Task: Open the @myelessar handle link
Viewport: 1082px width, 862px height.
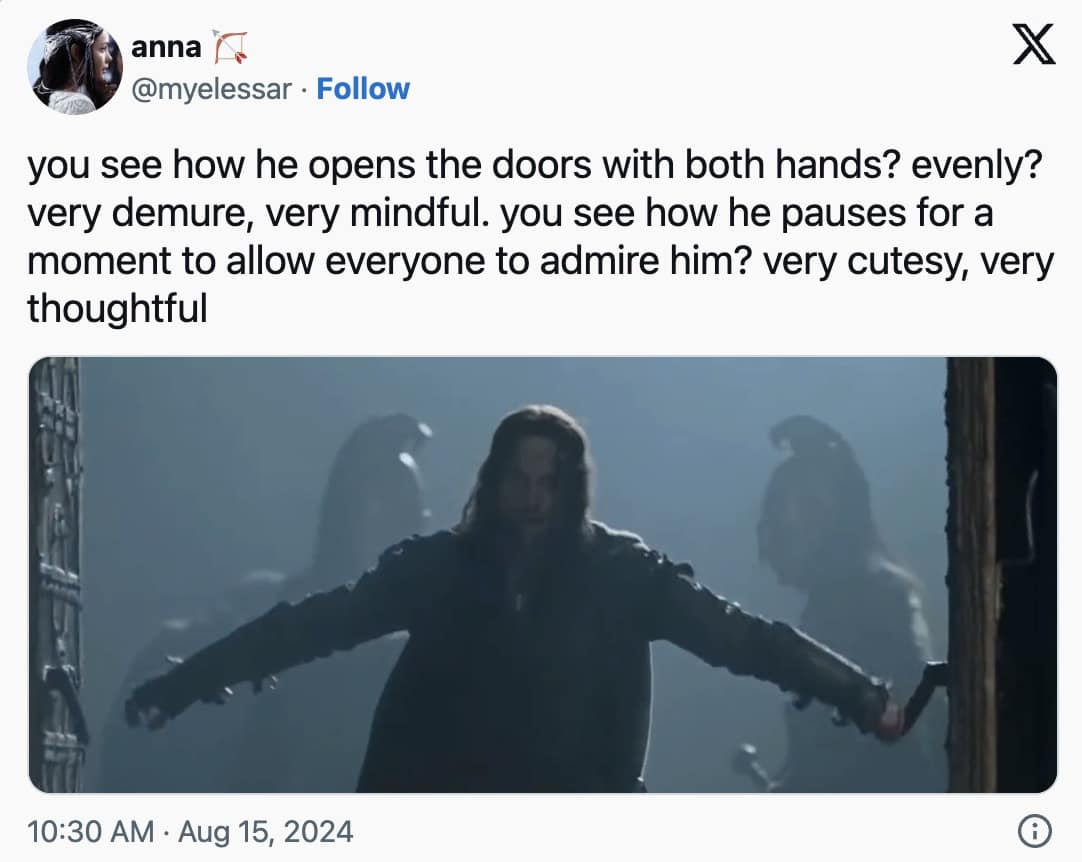Action: 211,90
